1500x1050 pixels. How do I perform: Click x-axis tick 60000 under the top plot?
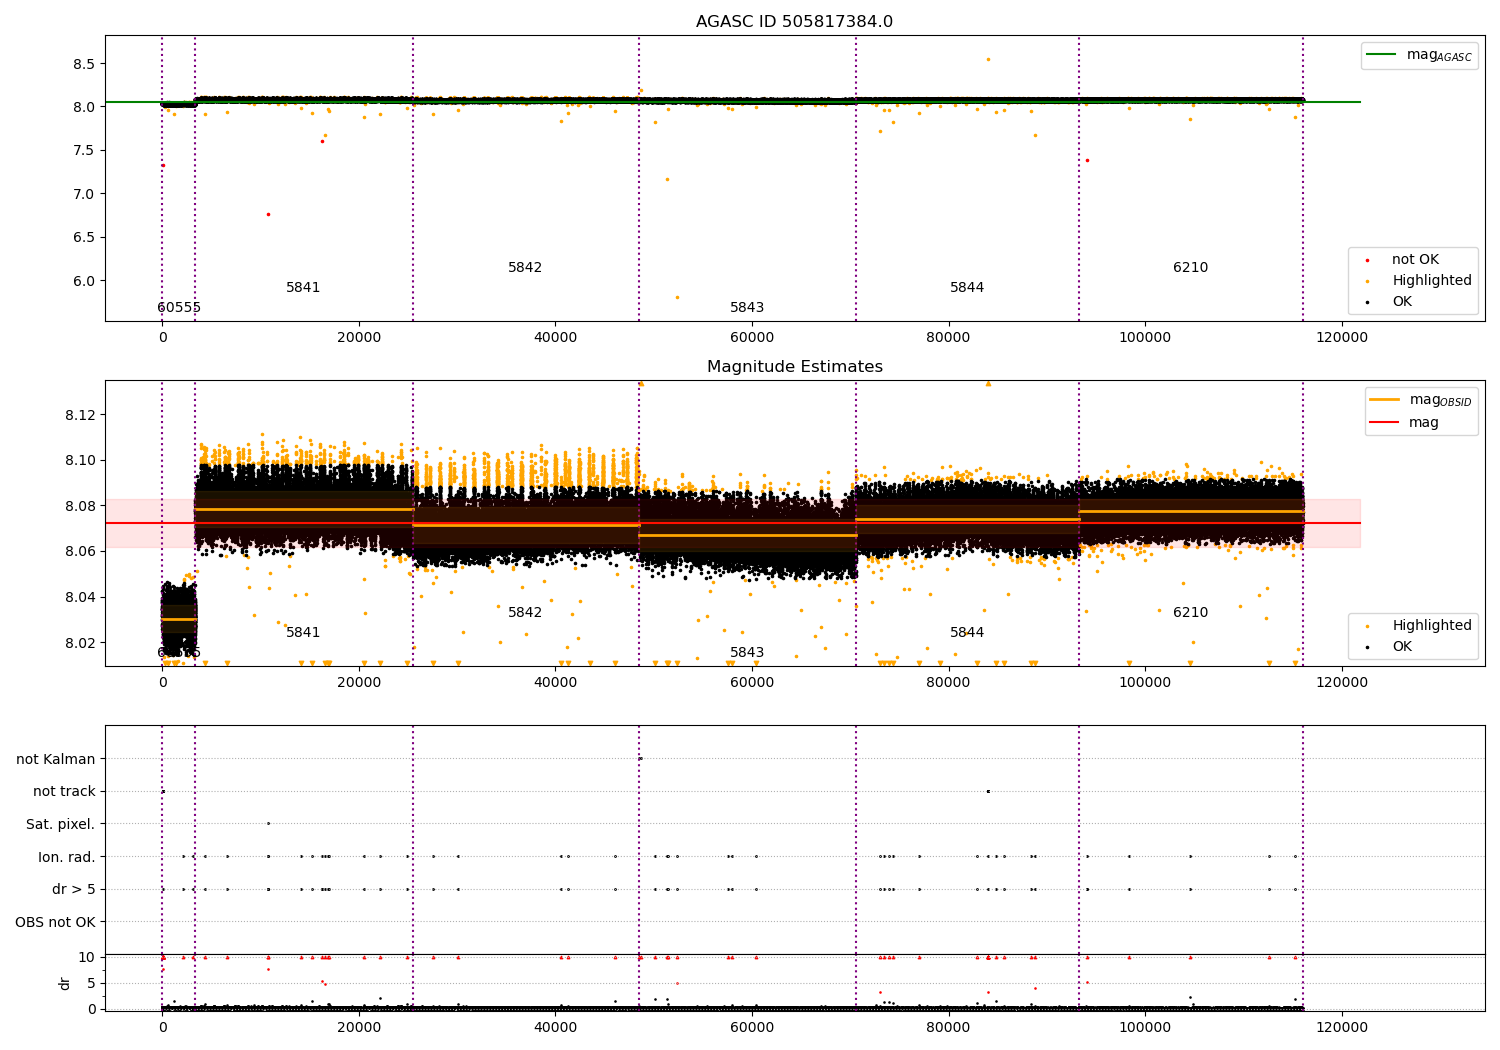click(x=752, y=337)
